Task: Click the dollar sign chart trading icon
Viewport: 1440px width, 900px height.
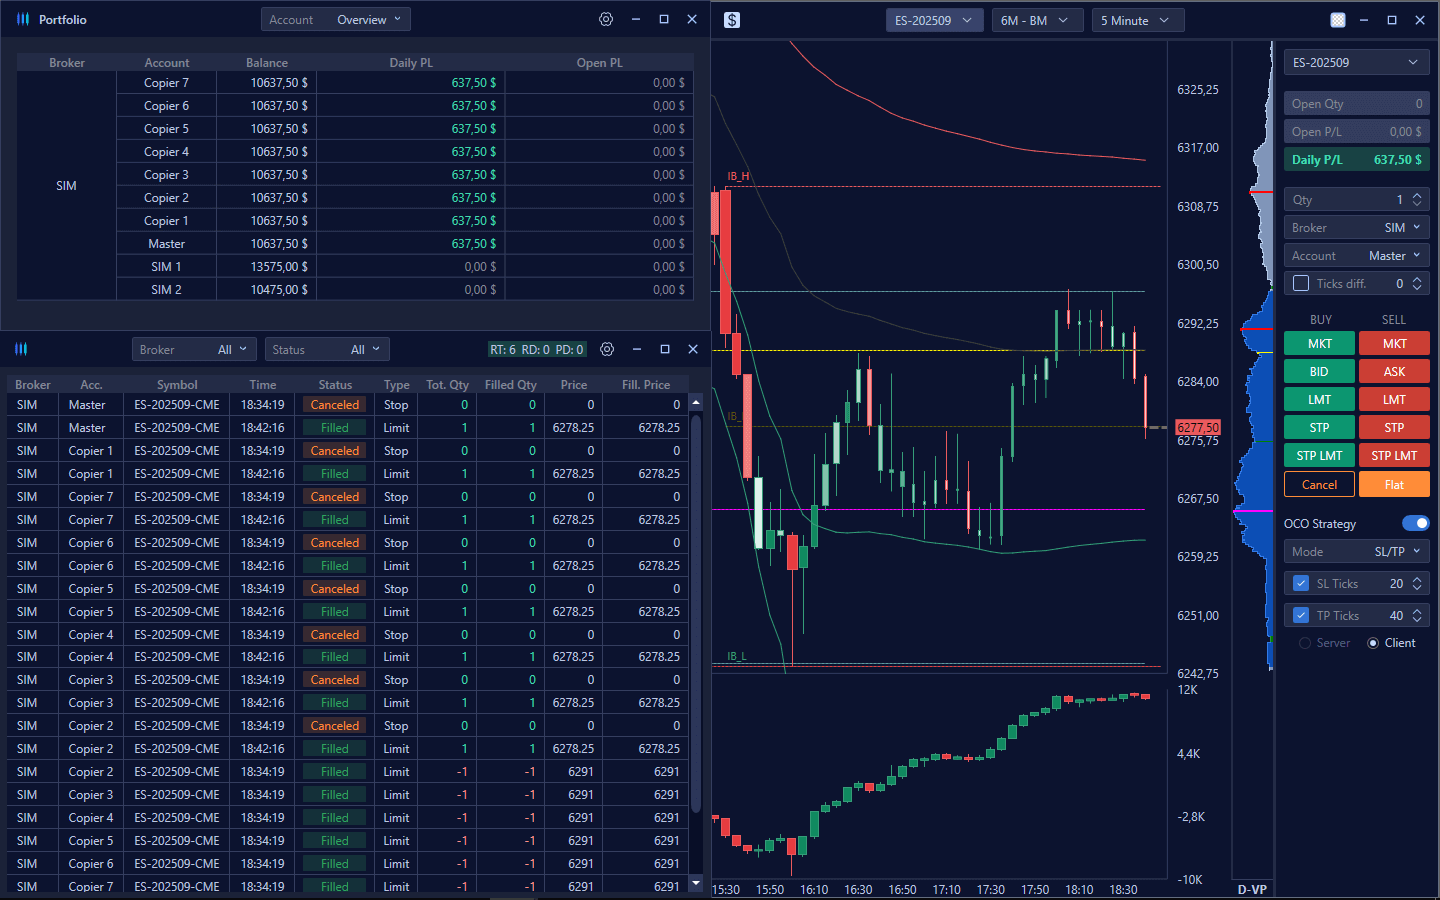Action: [x=732, y=20]
